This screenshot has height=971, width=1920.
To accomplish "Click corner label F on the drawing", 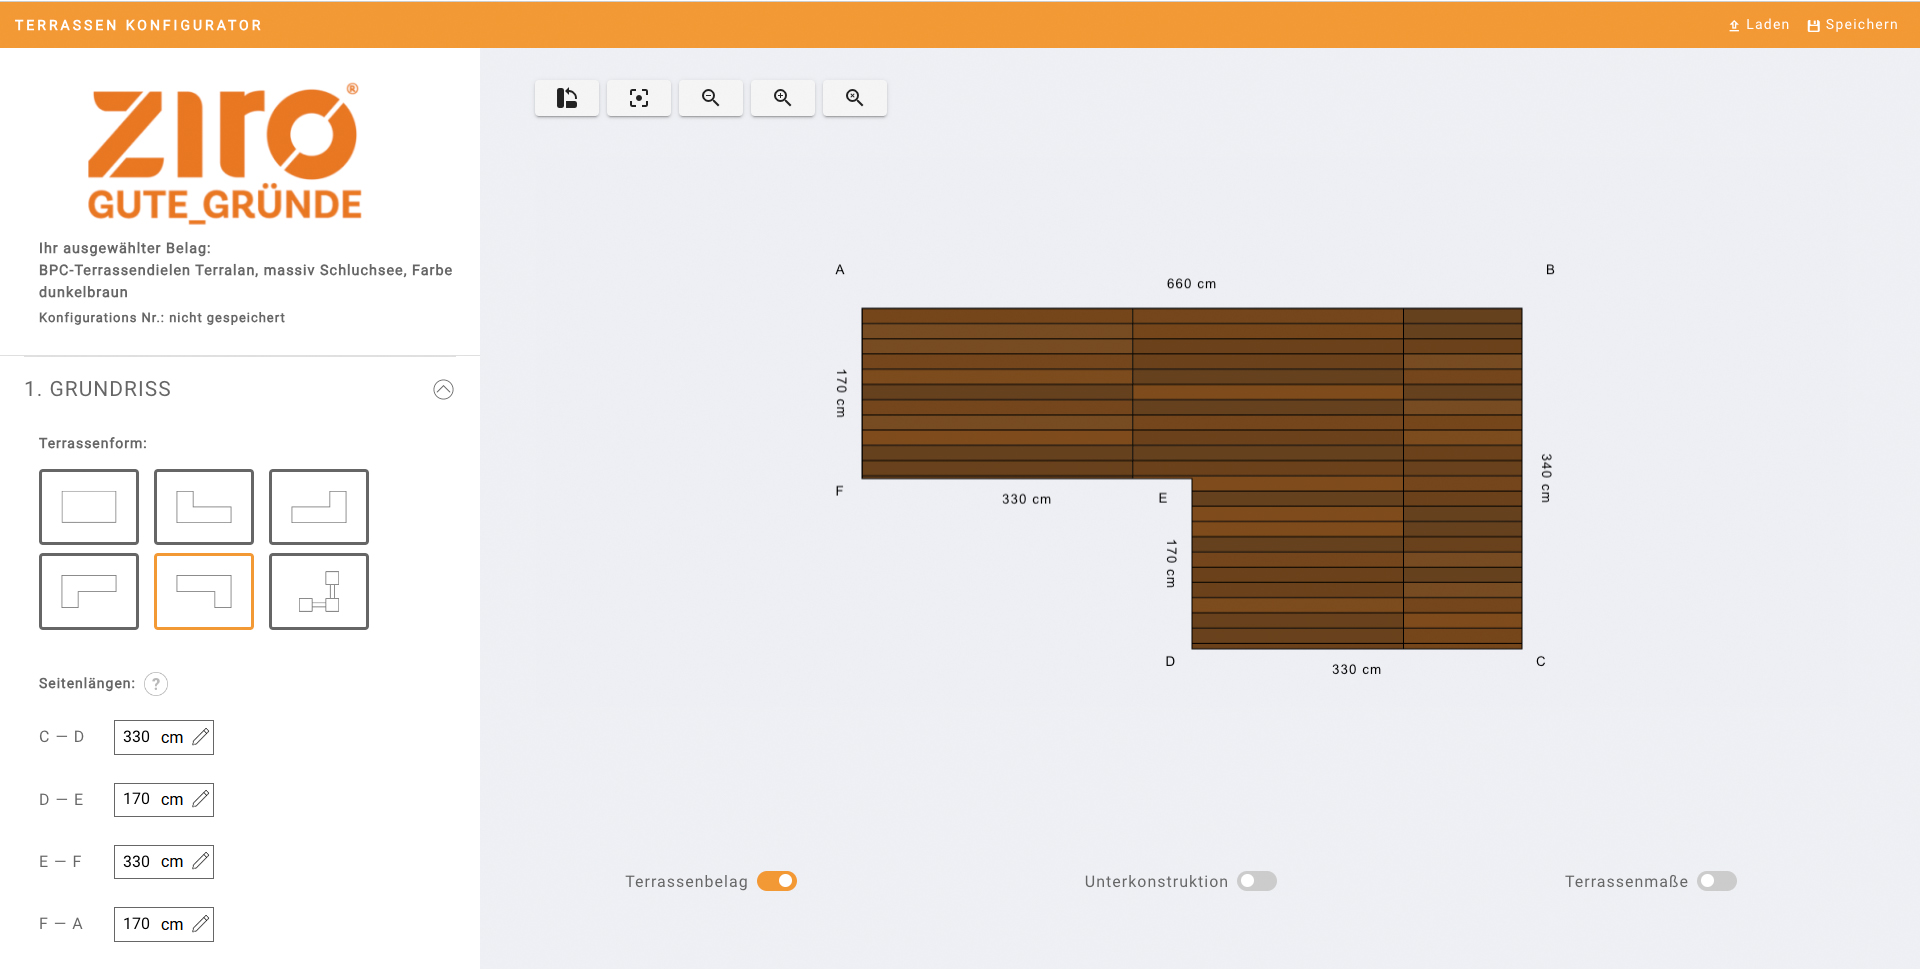I will (x=839, y=491).
